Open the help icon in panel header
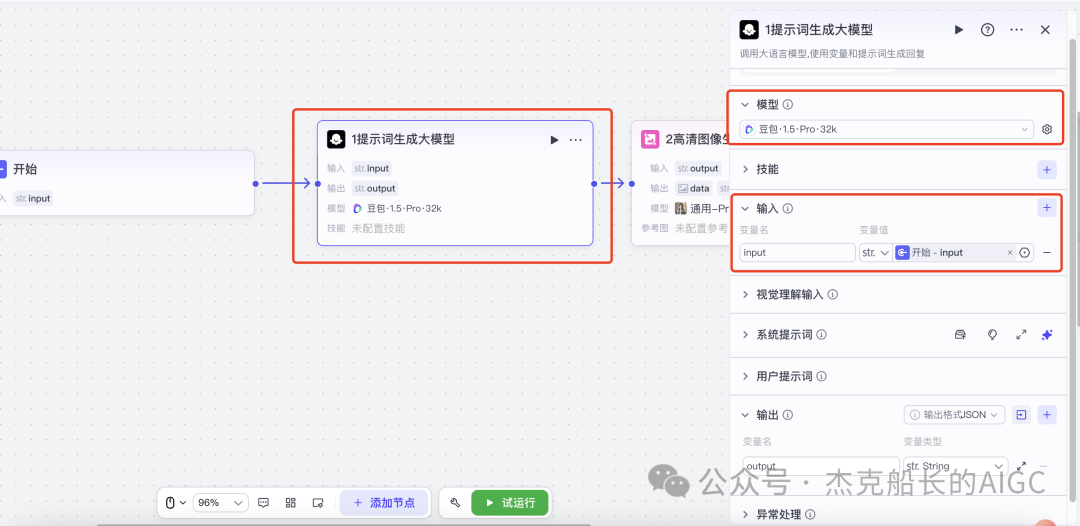The width and height of the screenshot is (1080, 526). 988,30
